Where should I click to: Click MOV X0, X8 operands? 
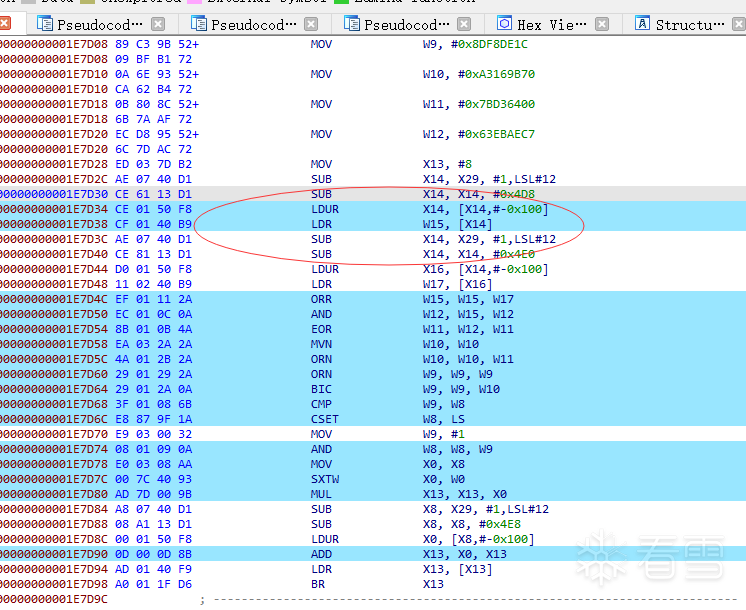[443, 464]
